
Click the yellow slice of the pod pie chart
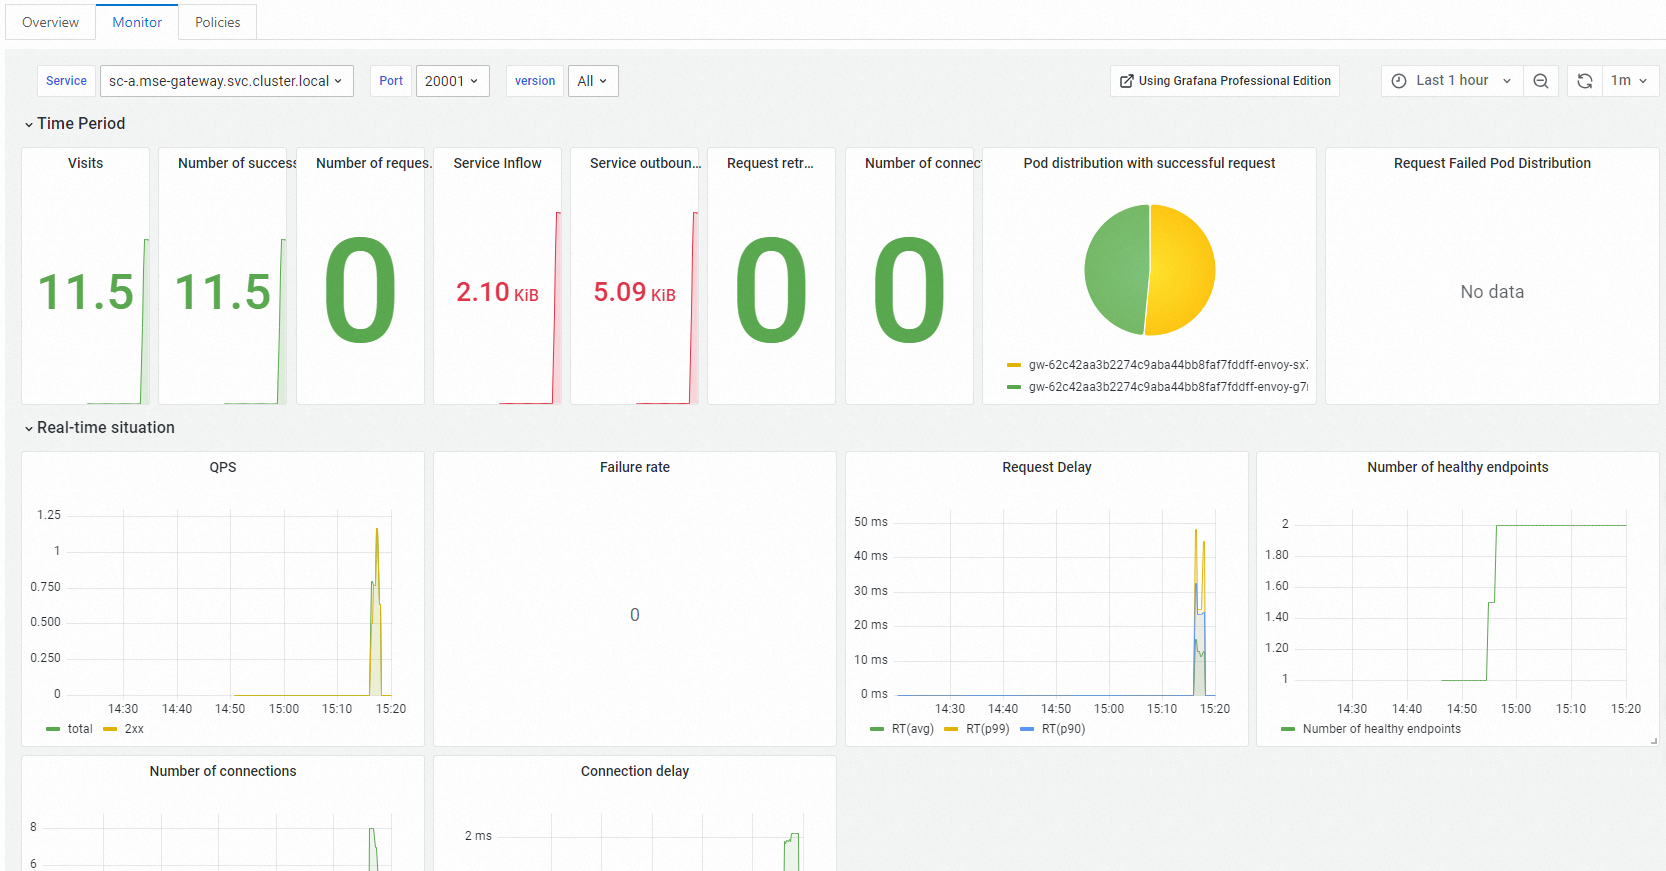[x=1182, y=270]
